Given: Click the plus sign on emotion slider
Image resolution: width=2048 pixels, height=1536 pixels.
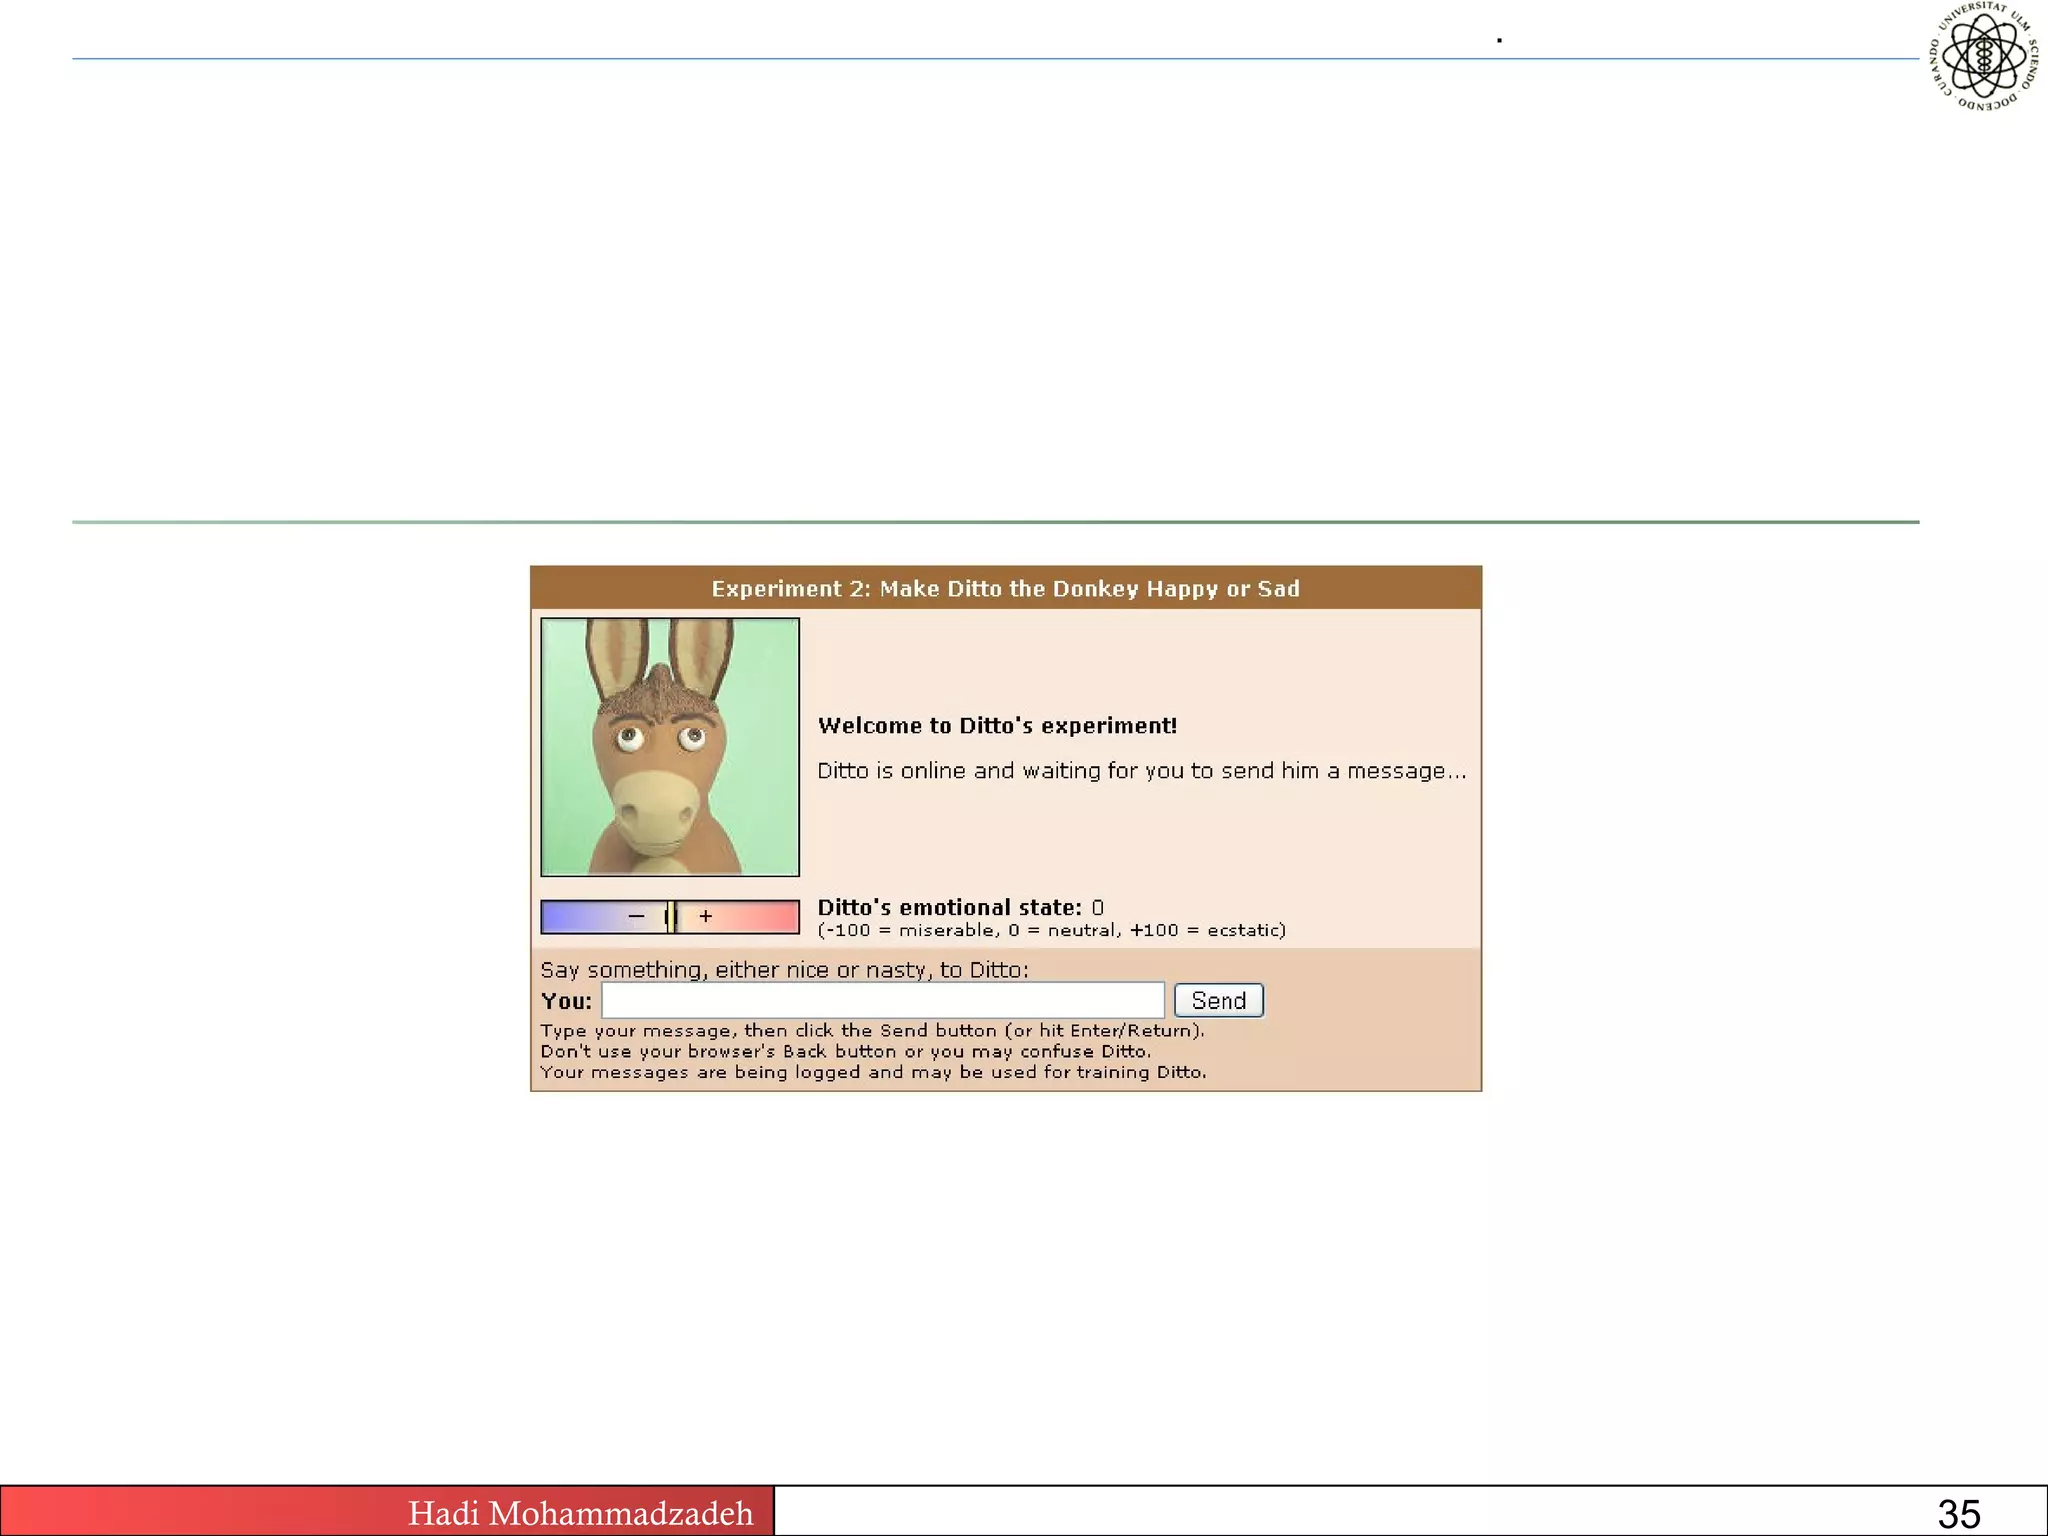Looking at the screenshot, I should [706, 916].
